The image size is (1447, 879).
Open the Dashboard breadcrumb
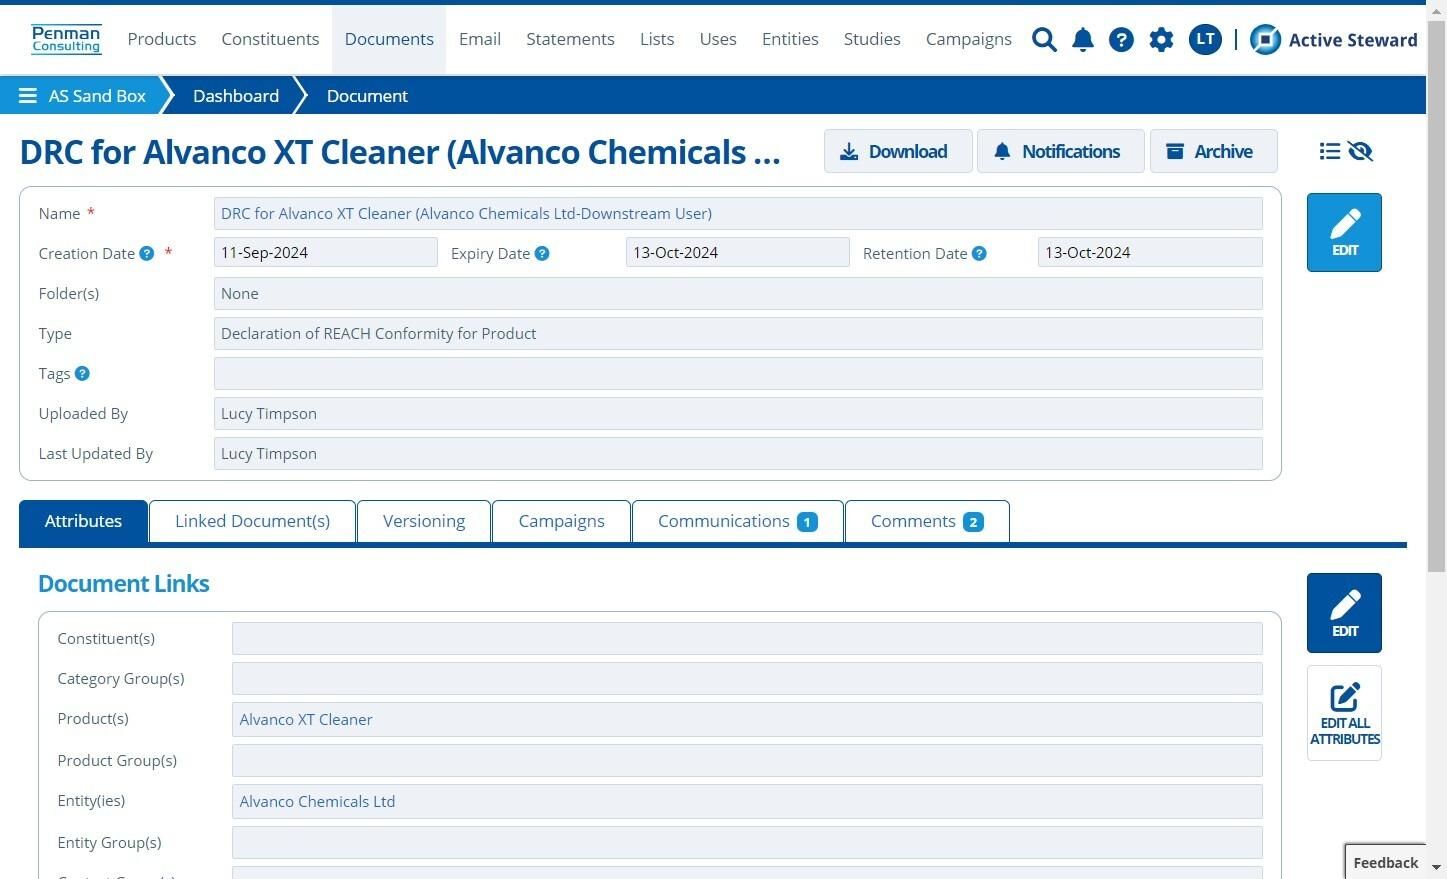point(236,96)
